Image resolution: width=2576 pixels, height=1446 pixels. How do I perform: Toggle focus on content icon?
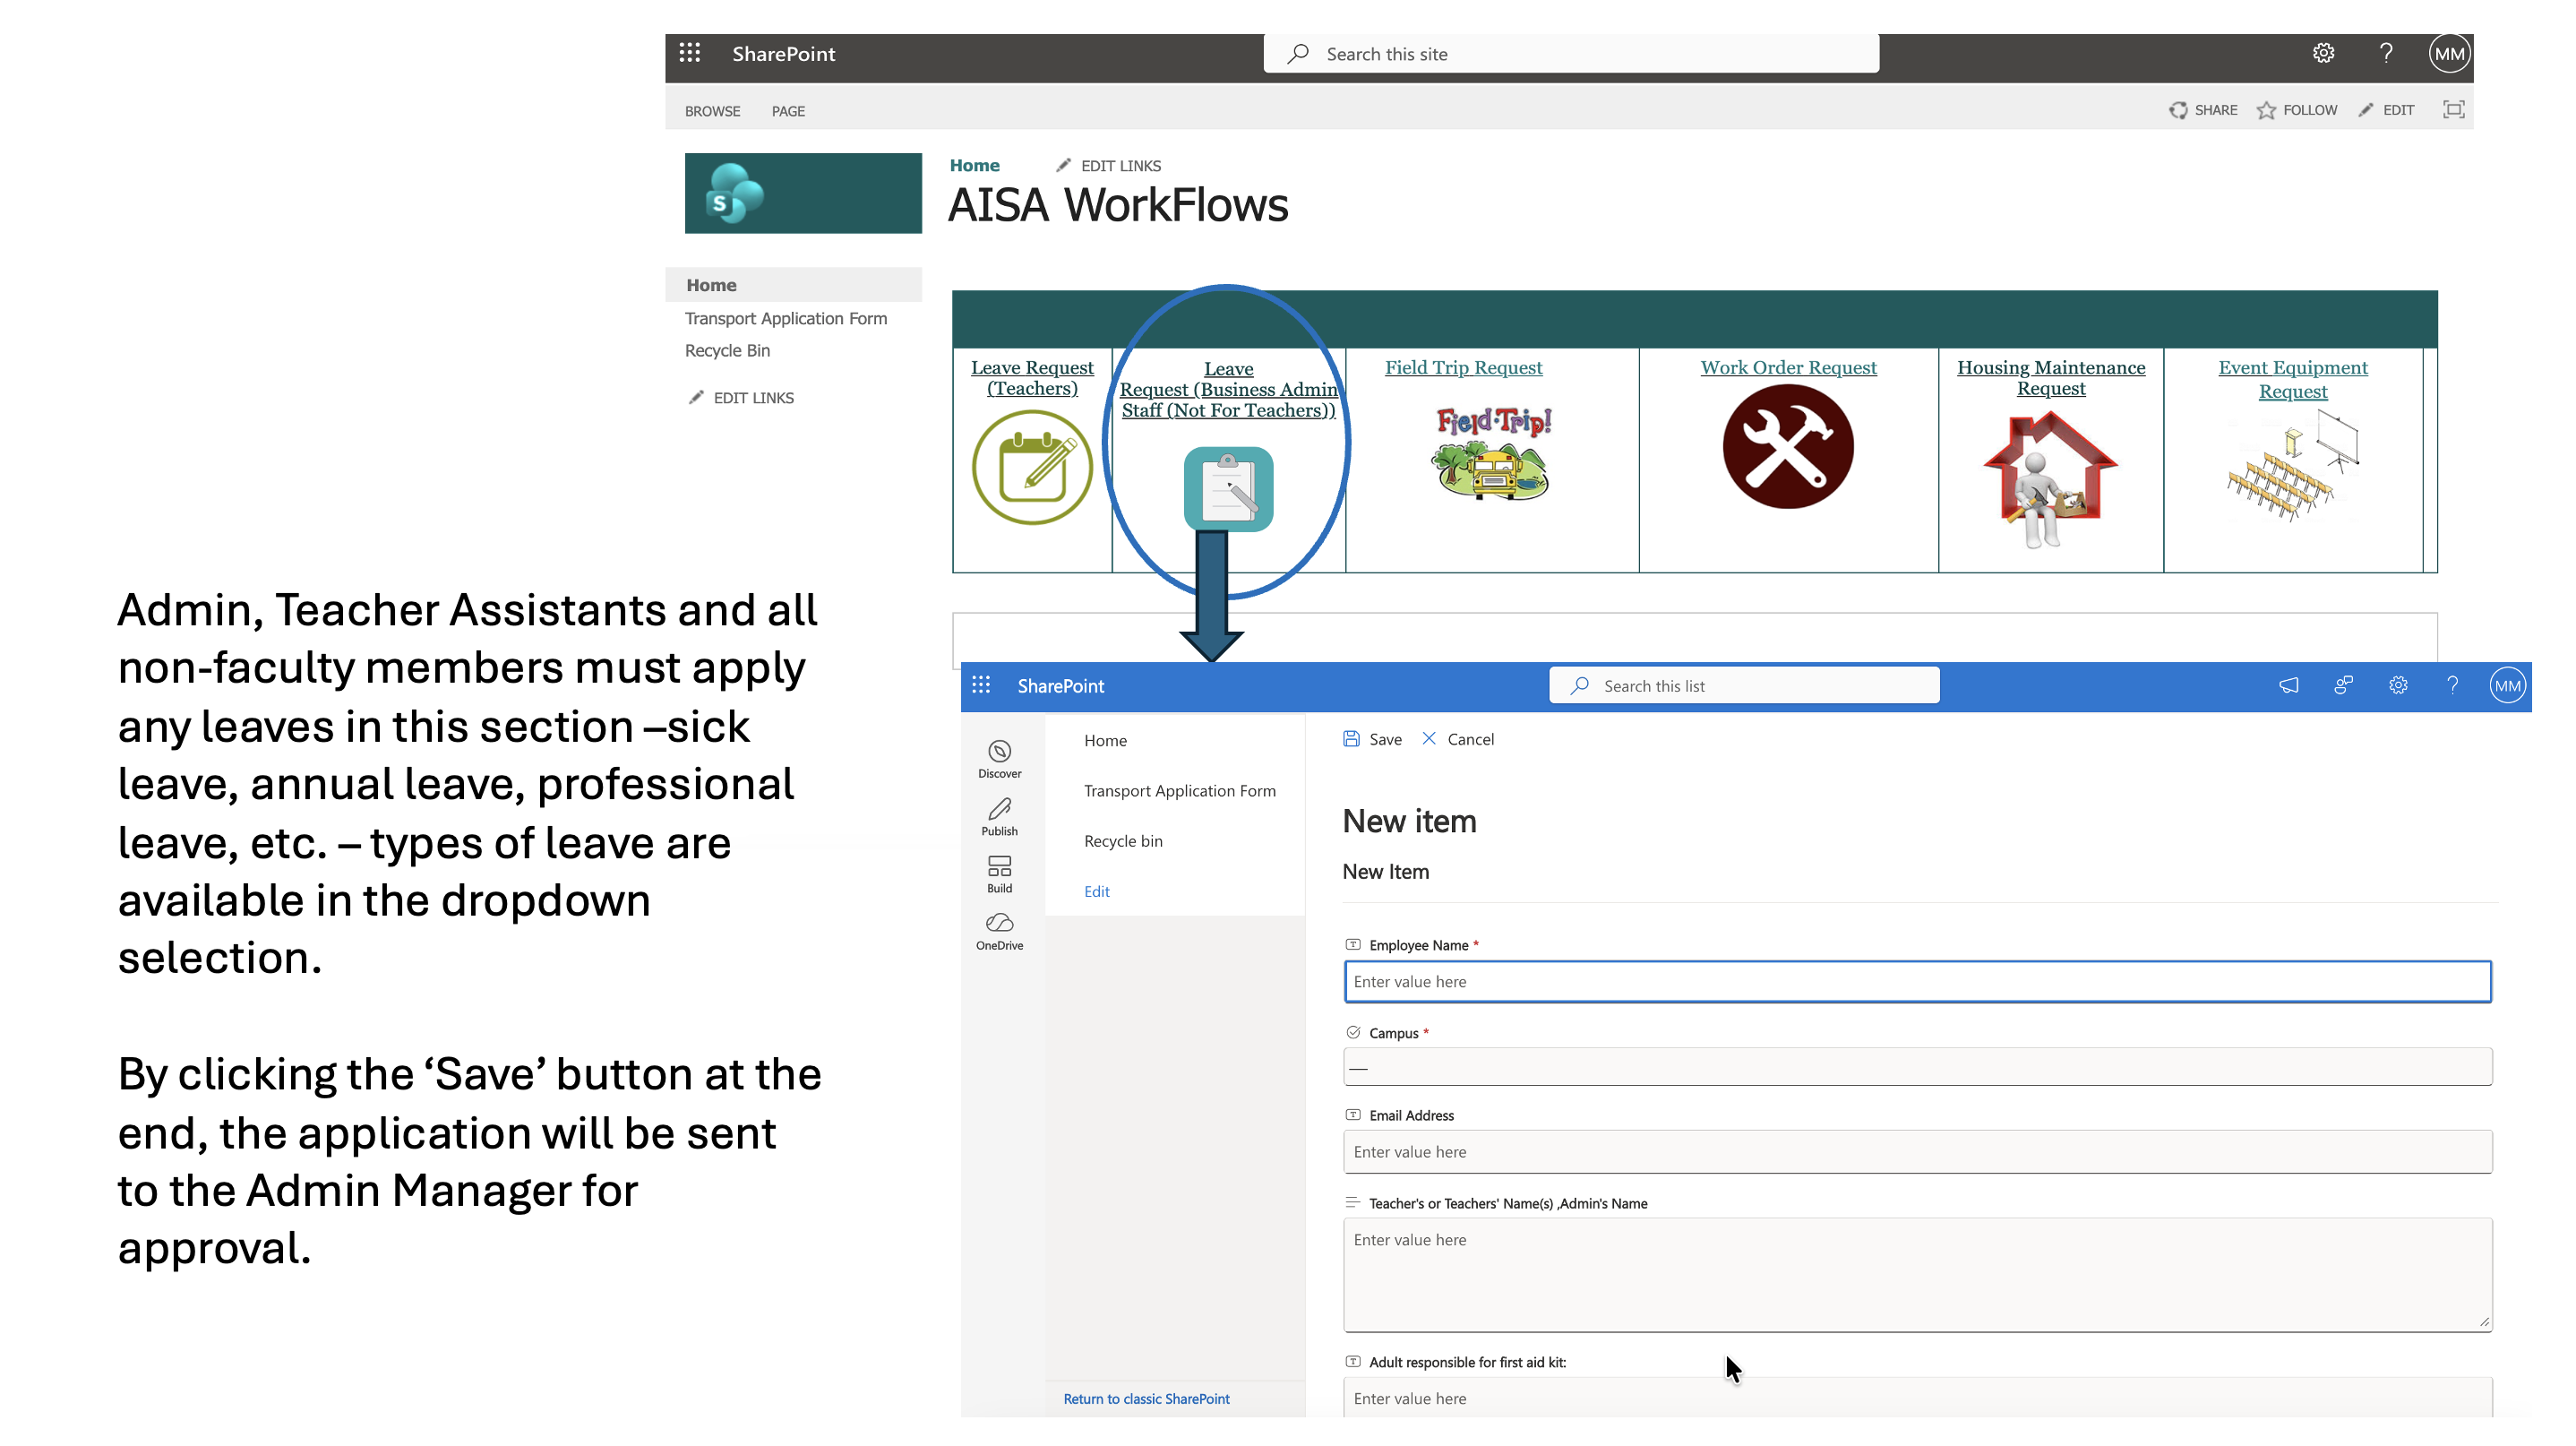coord(2453,109)
